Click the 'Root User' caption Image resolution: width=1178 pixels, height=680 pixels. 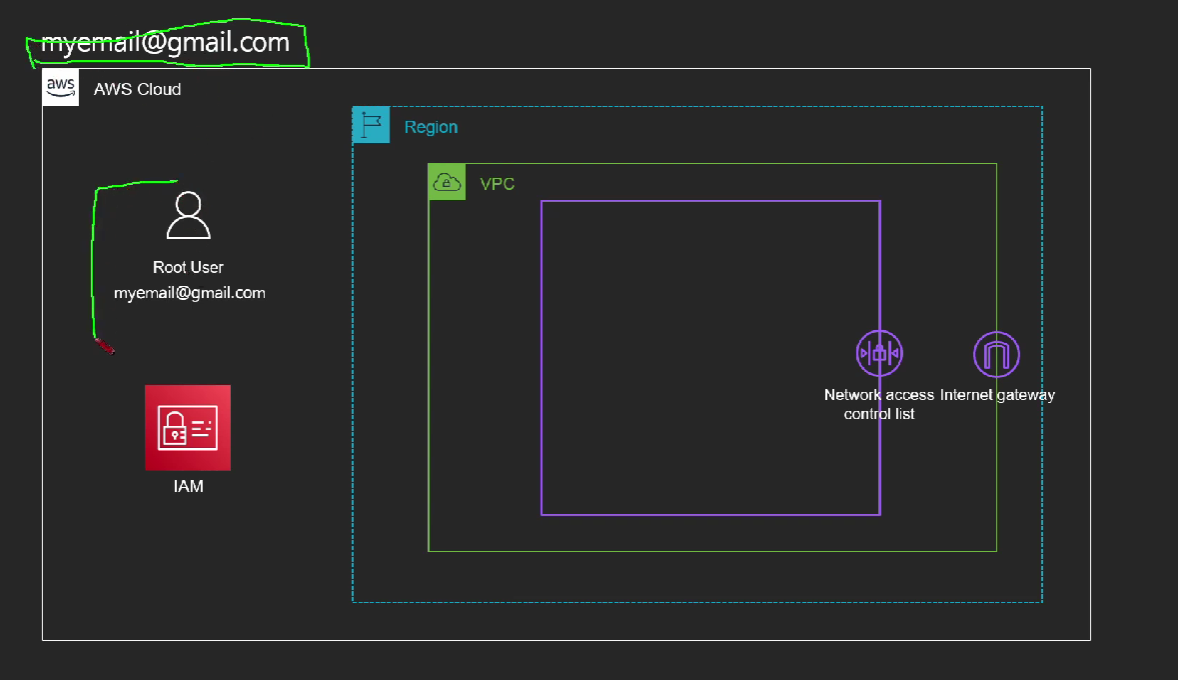(188, 267)
